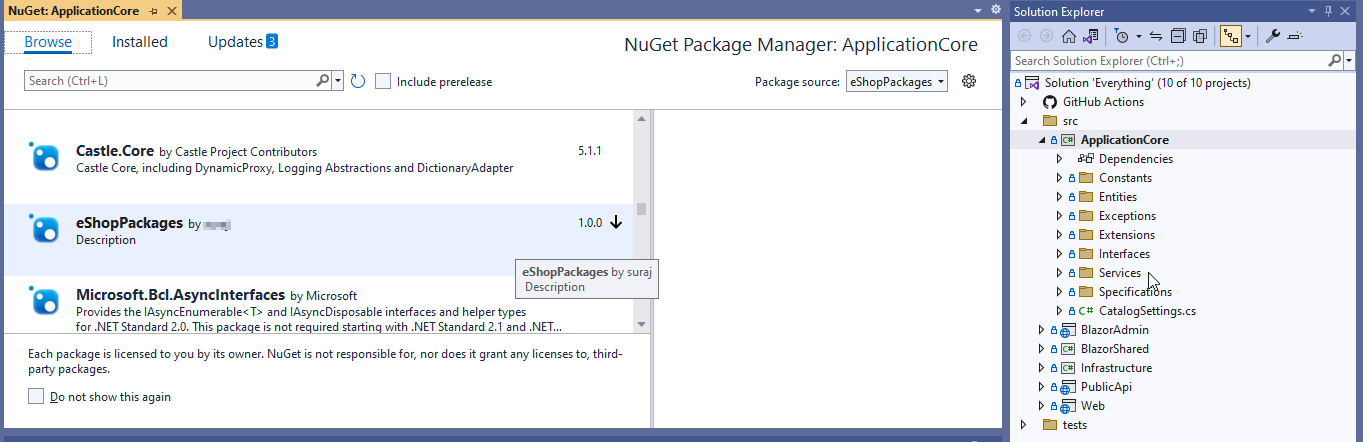Click the refresh icon beside NuGet search
Image resolution: width=1363 pixels, height=442 pixels.
pos(358,81)
